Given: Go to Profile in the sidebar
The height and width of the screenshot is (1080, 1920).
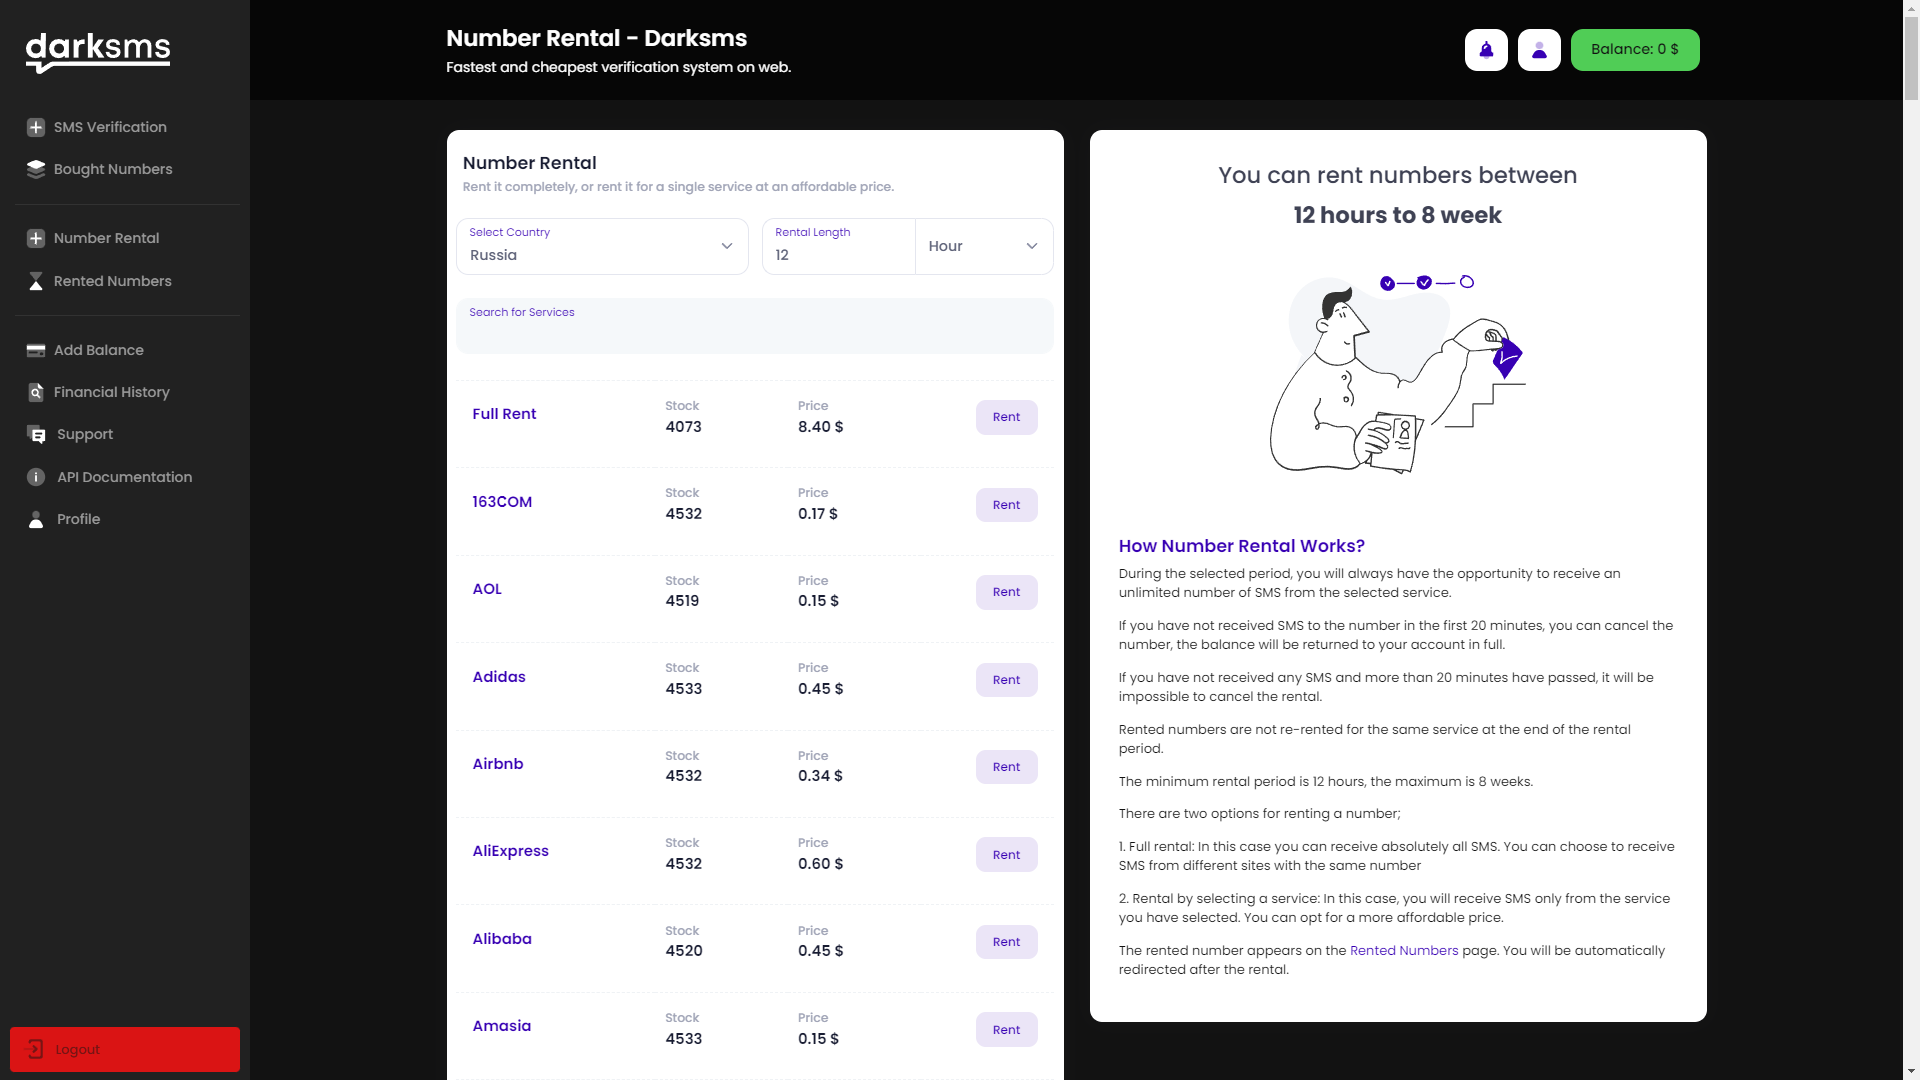Looking at the screenshot, I should pos(78,519).
